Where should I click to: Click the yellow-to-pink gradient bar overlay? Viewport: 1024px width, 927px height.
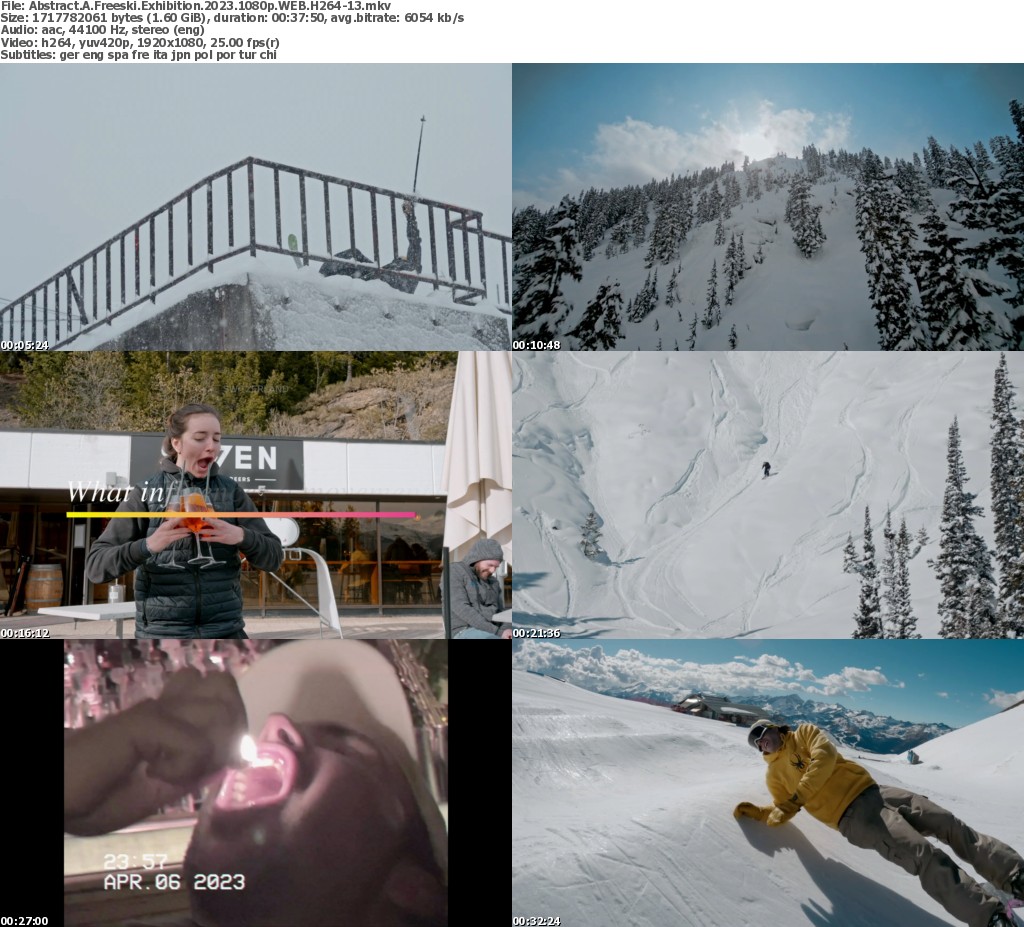coord(241,515)
